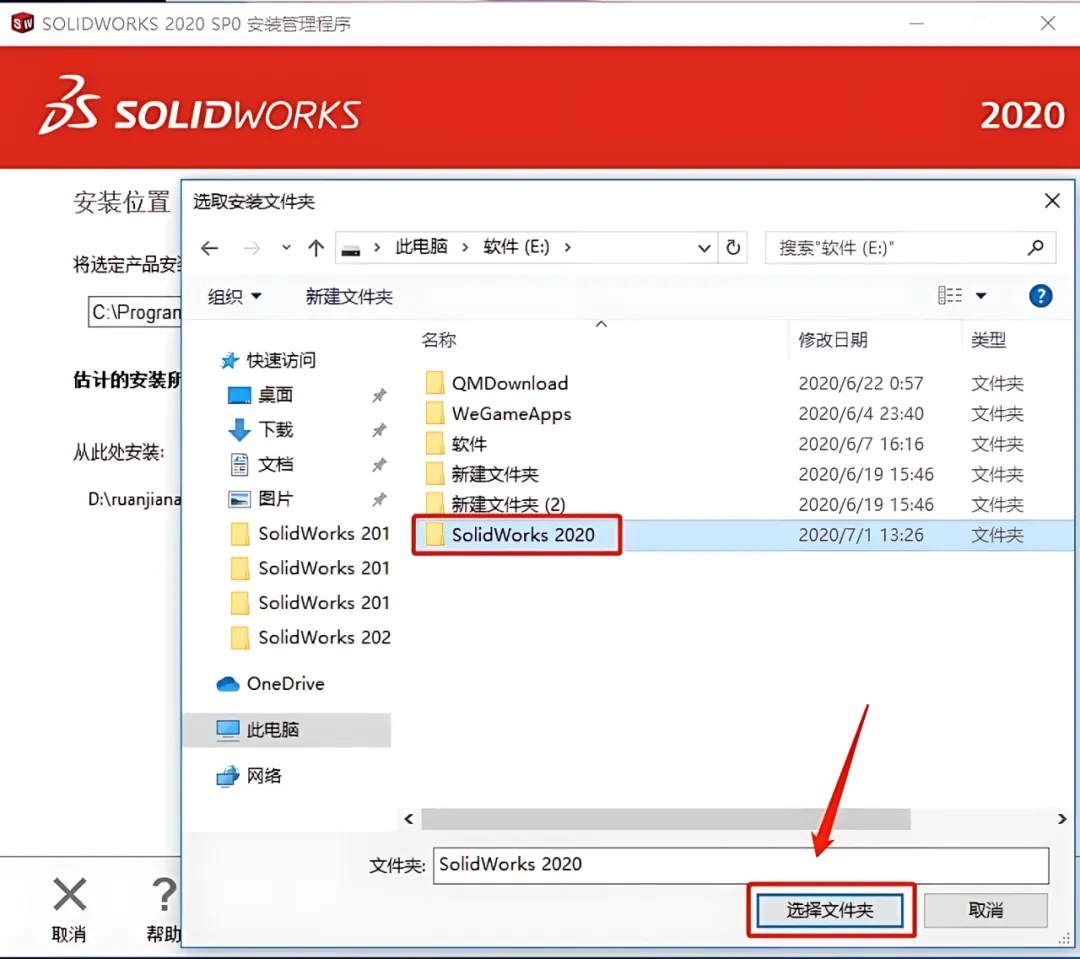Image resolution: width=1080 pixels, height=959 pixels.
Task: Select 软件 (E:) in address bar path
Action: (517, 247)
